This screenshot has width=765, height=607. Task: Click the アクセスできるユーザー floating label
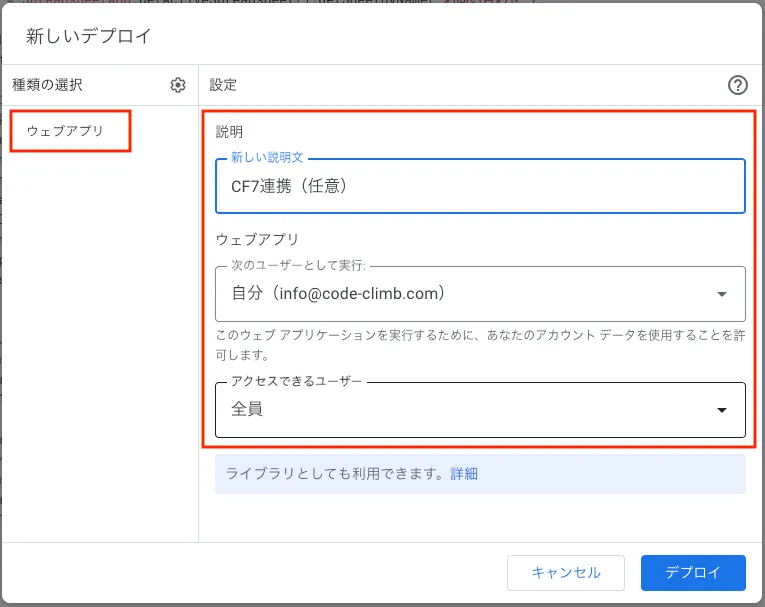pos(296,382)
